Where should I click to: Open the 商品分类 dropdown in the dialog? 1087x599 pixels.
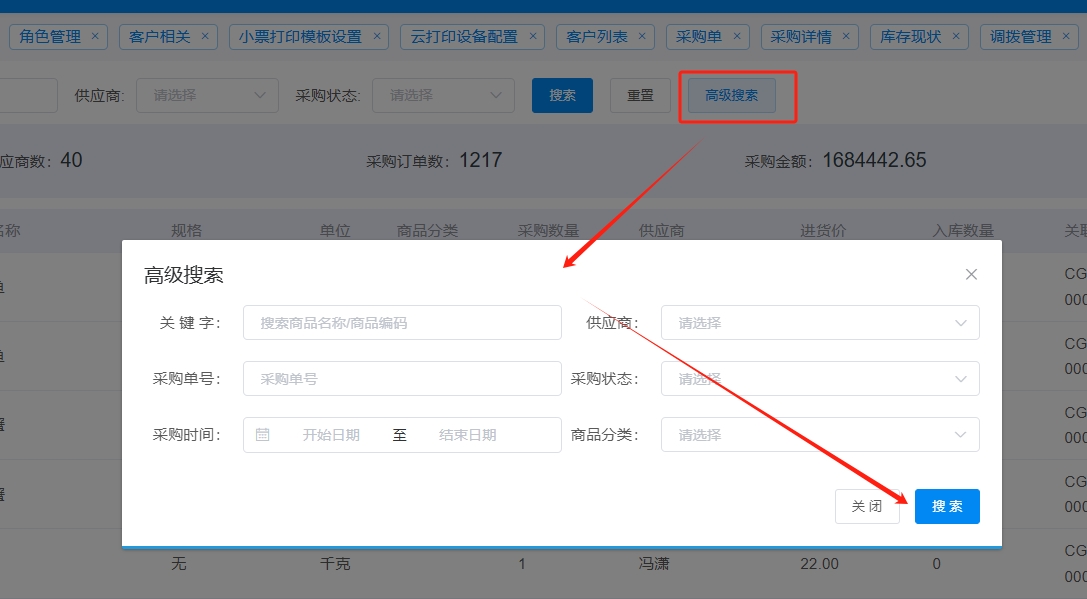(x=819, y=435)
